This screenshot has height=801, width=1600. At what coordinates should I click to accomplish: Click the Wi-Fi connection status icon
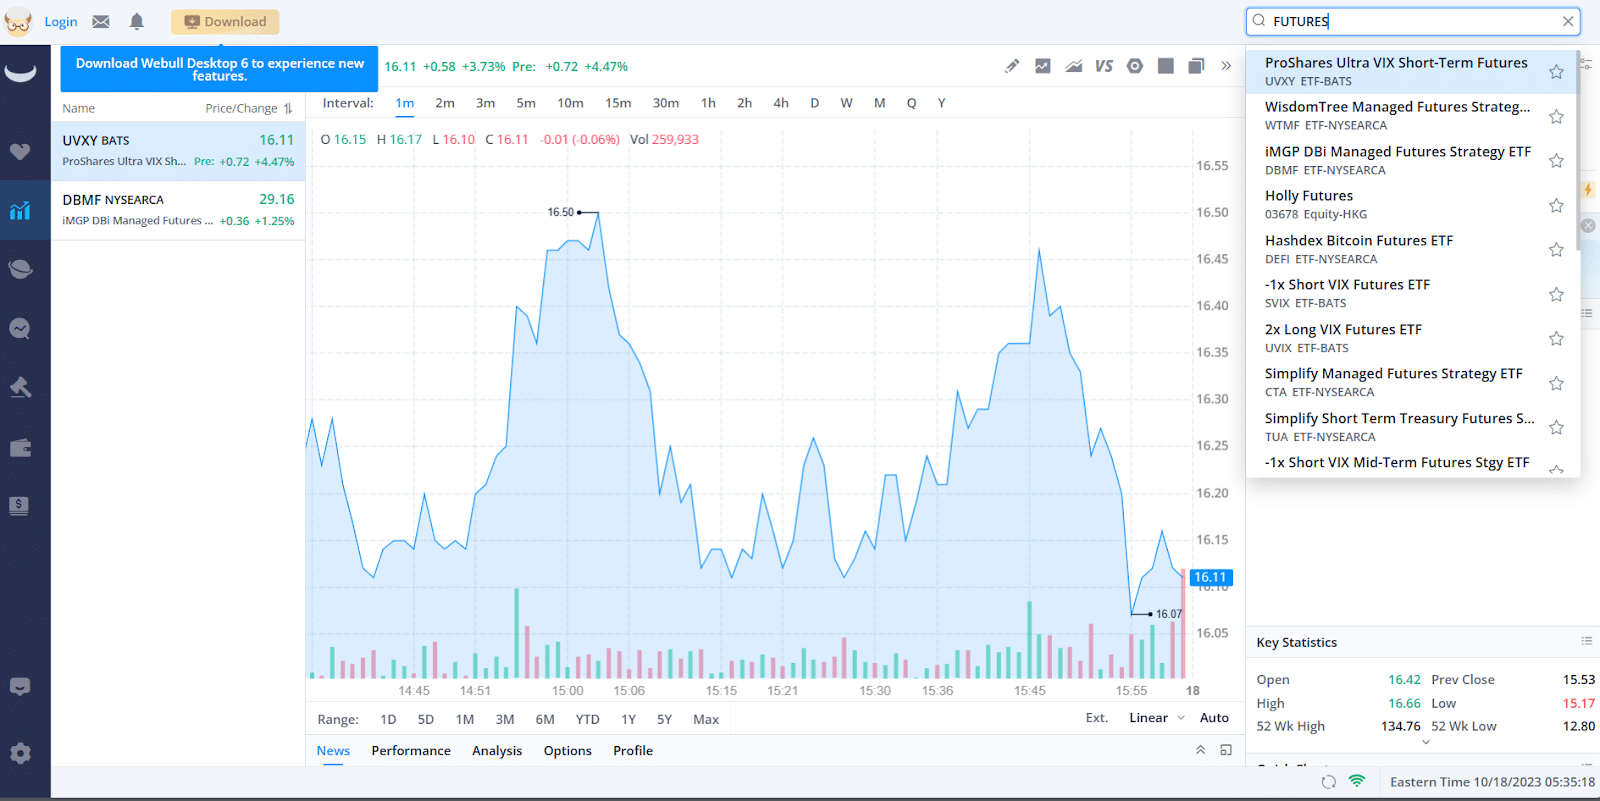point(1357,781)
